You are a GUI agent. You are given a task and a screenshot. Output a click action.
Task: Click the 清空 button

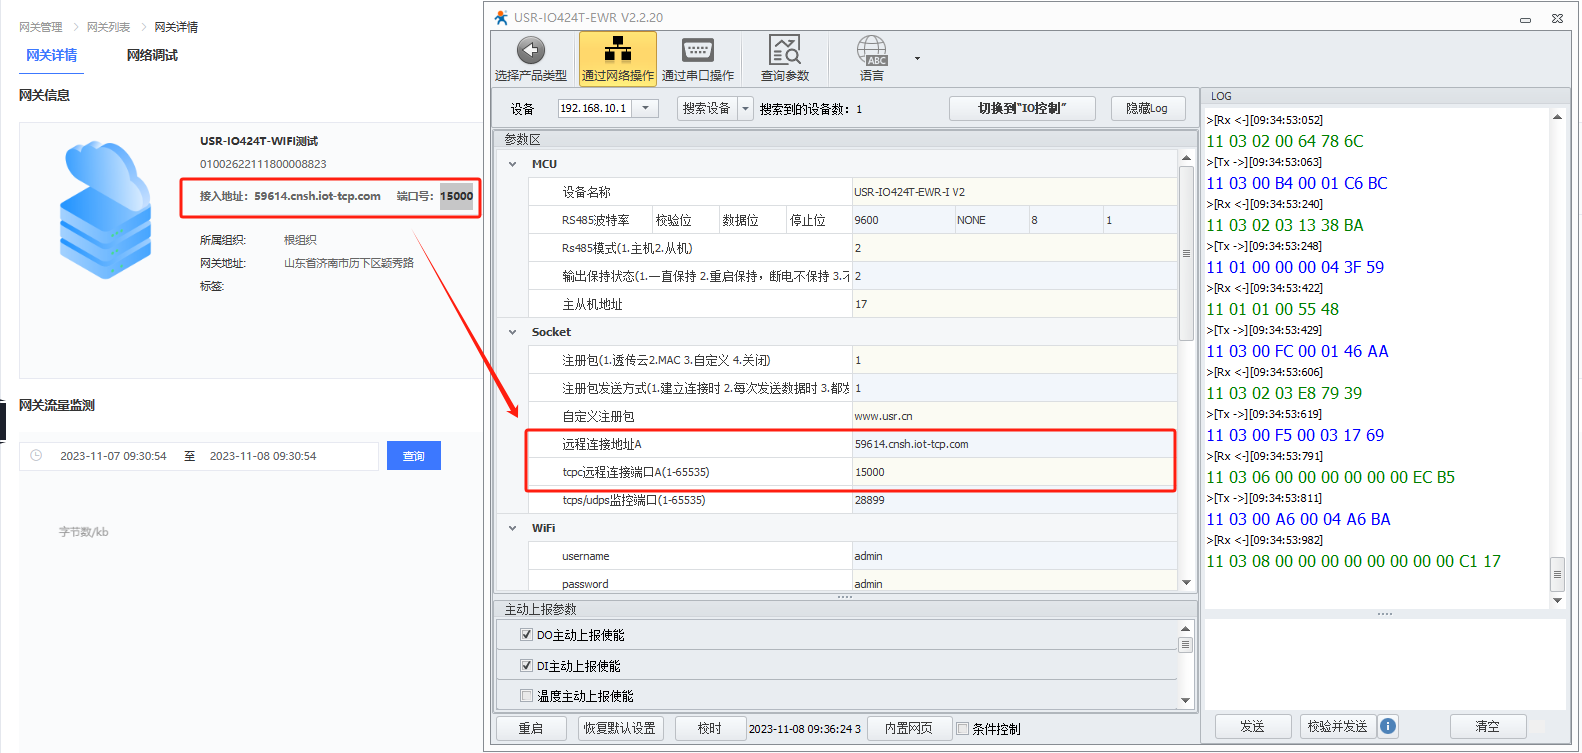[1488, 726]
